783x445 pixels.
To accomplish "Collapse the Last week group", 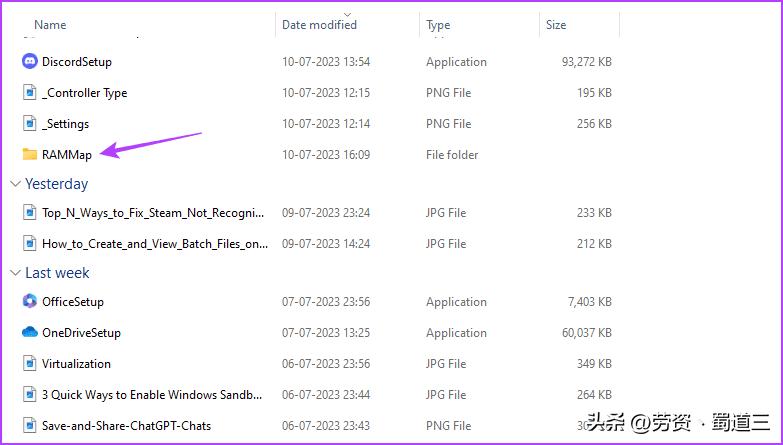I will coord(16,273).
